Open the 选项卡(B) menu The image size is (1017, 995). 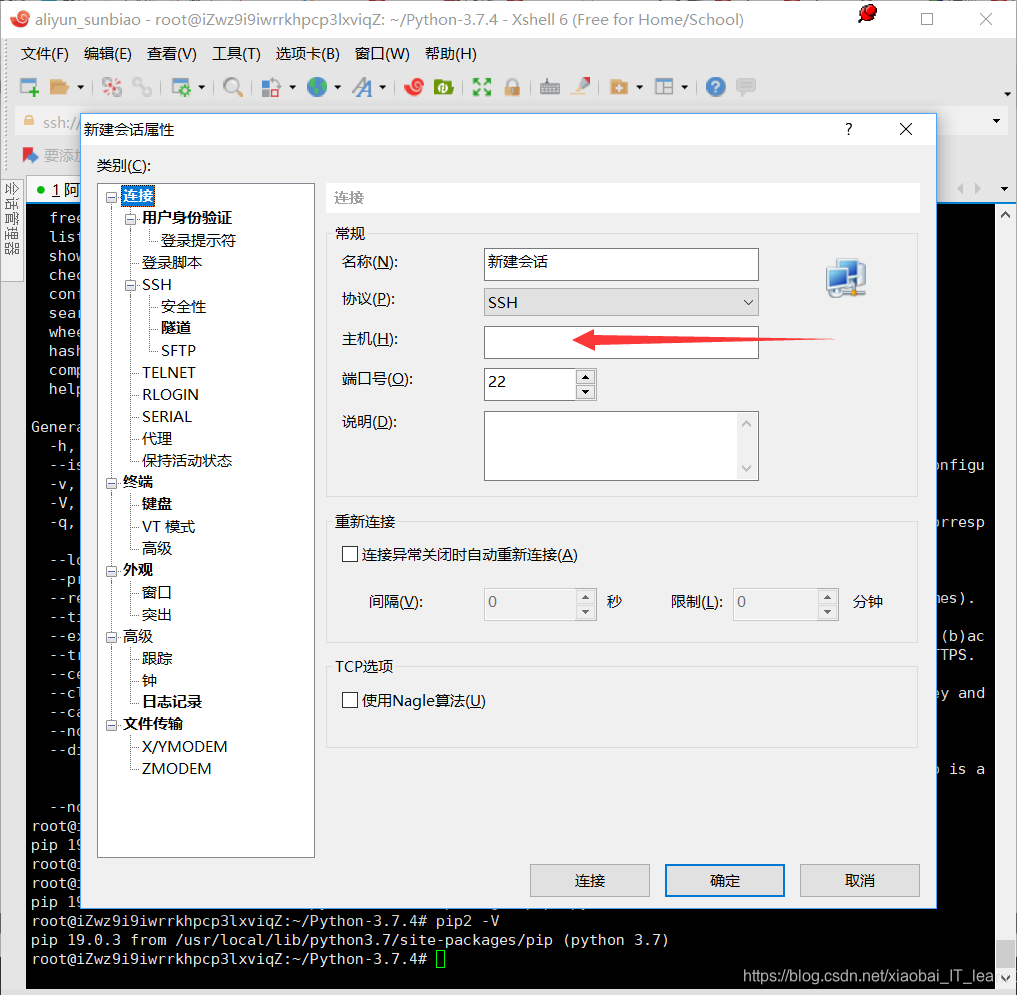click(x=307, y=54)
